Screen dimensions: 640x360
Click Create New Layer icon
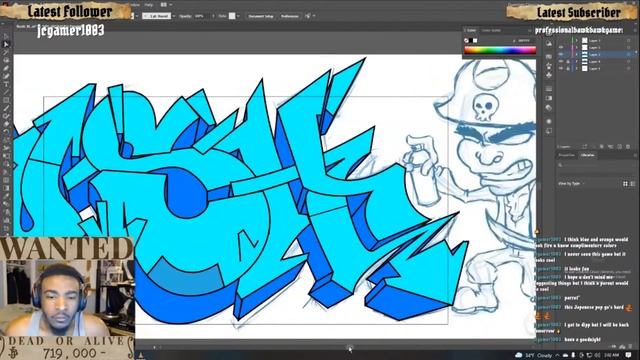[x=619, y=147]
